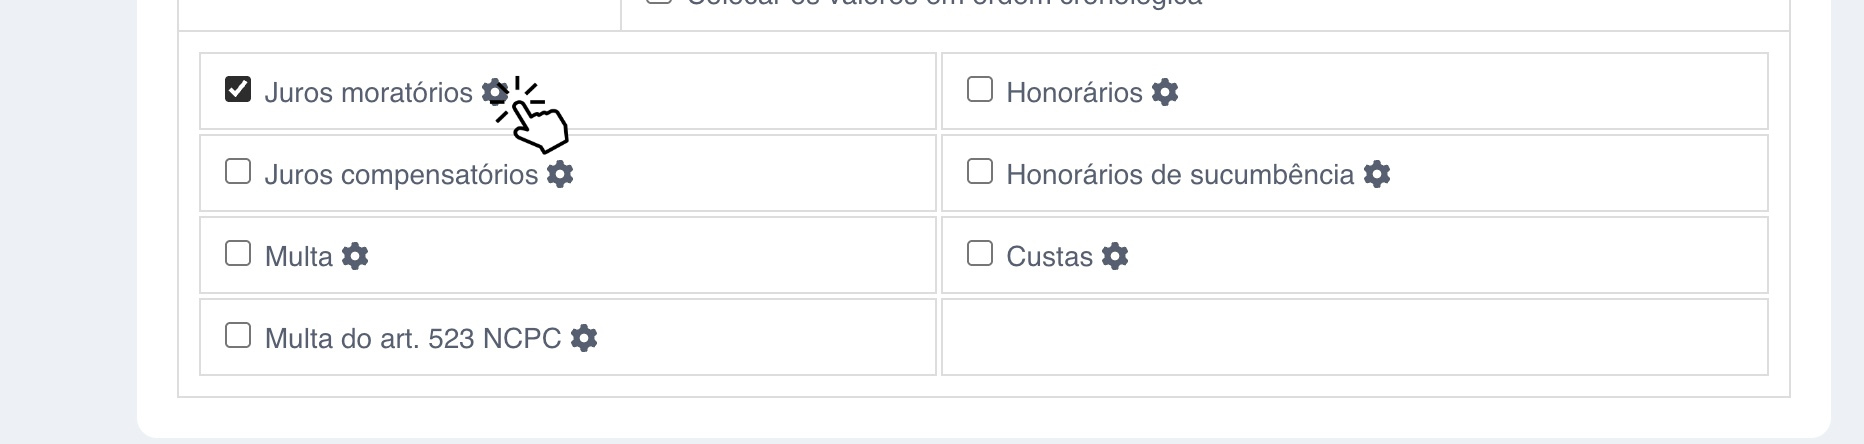Open Honorários settings gear icon
Image resolution: width=1864 pixels, height=444 pixels.
(1165, 92)
